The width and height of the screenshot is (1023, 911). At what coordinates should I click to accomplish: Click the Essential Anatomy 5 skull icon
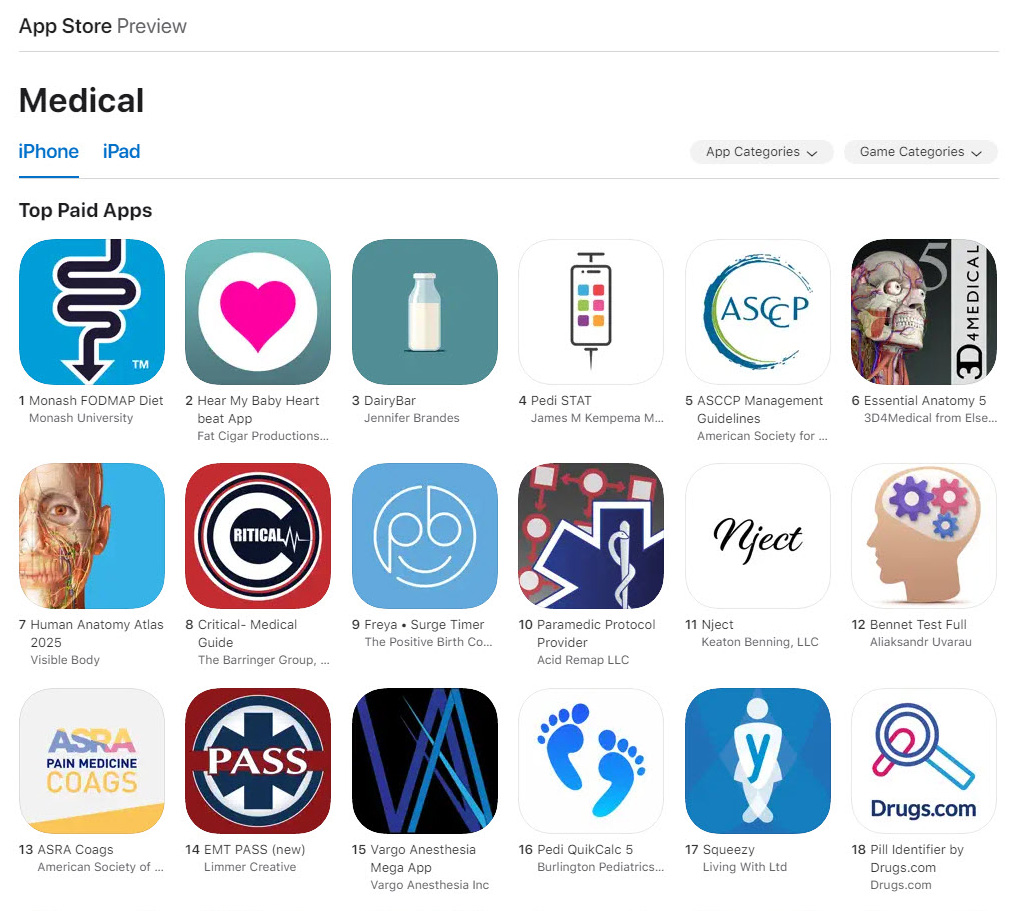point(924,312)
